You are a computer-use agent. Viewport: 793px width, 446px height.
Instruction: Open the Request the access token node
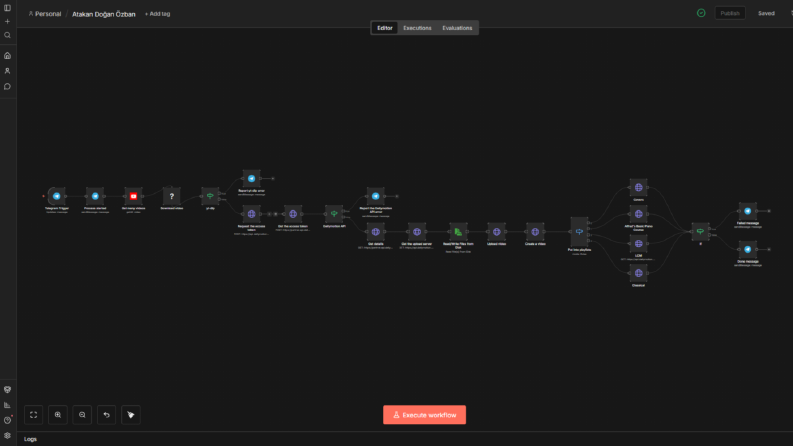pyautogui.click(x=251, y=214)
